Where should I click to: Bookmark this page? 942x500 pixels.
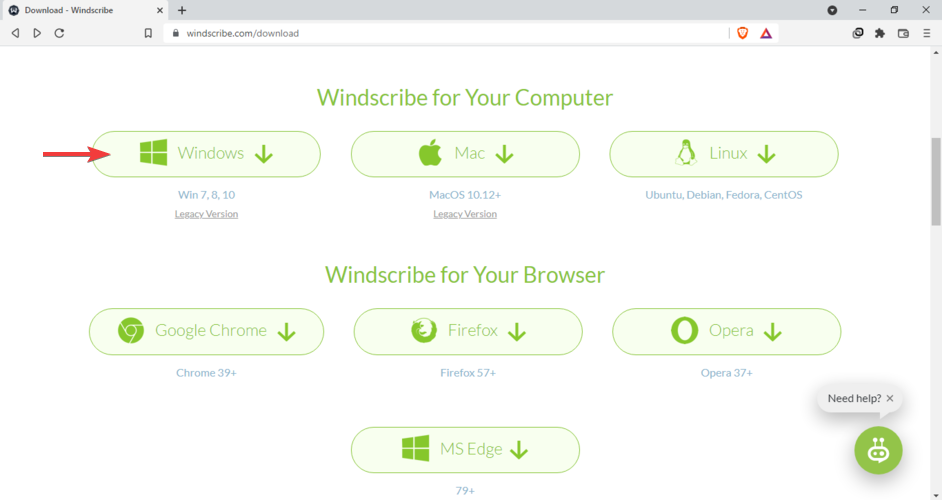(148, 33)
